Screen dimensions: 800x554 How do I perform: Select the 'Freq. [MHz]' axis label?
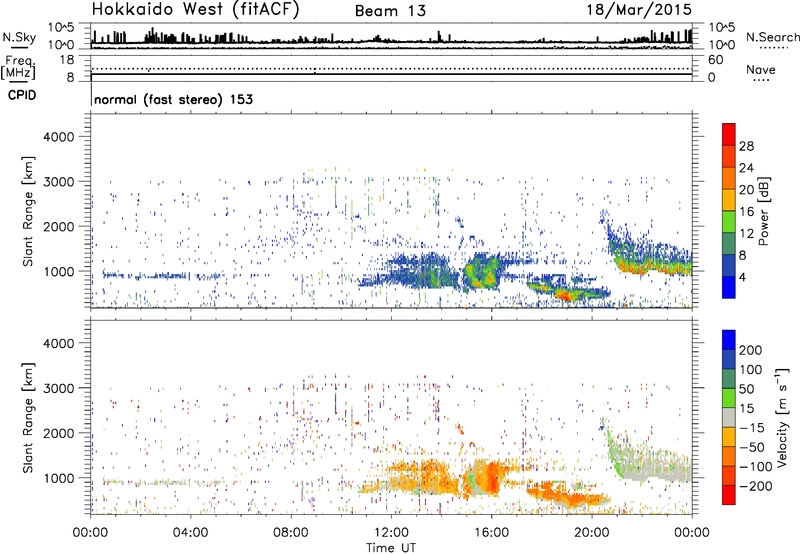click(18, 68)
